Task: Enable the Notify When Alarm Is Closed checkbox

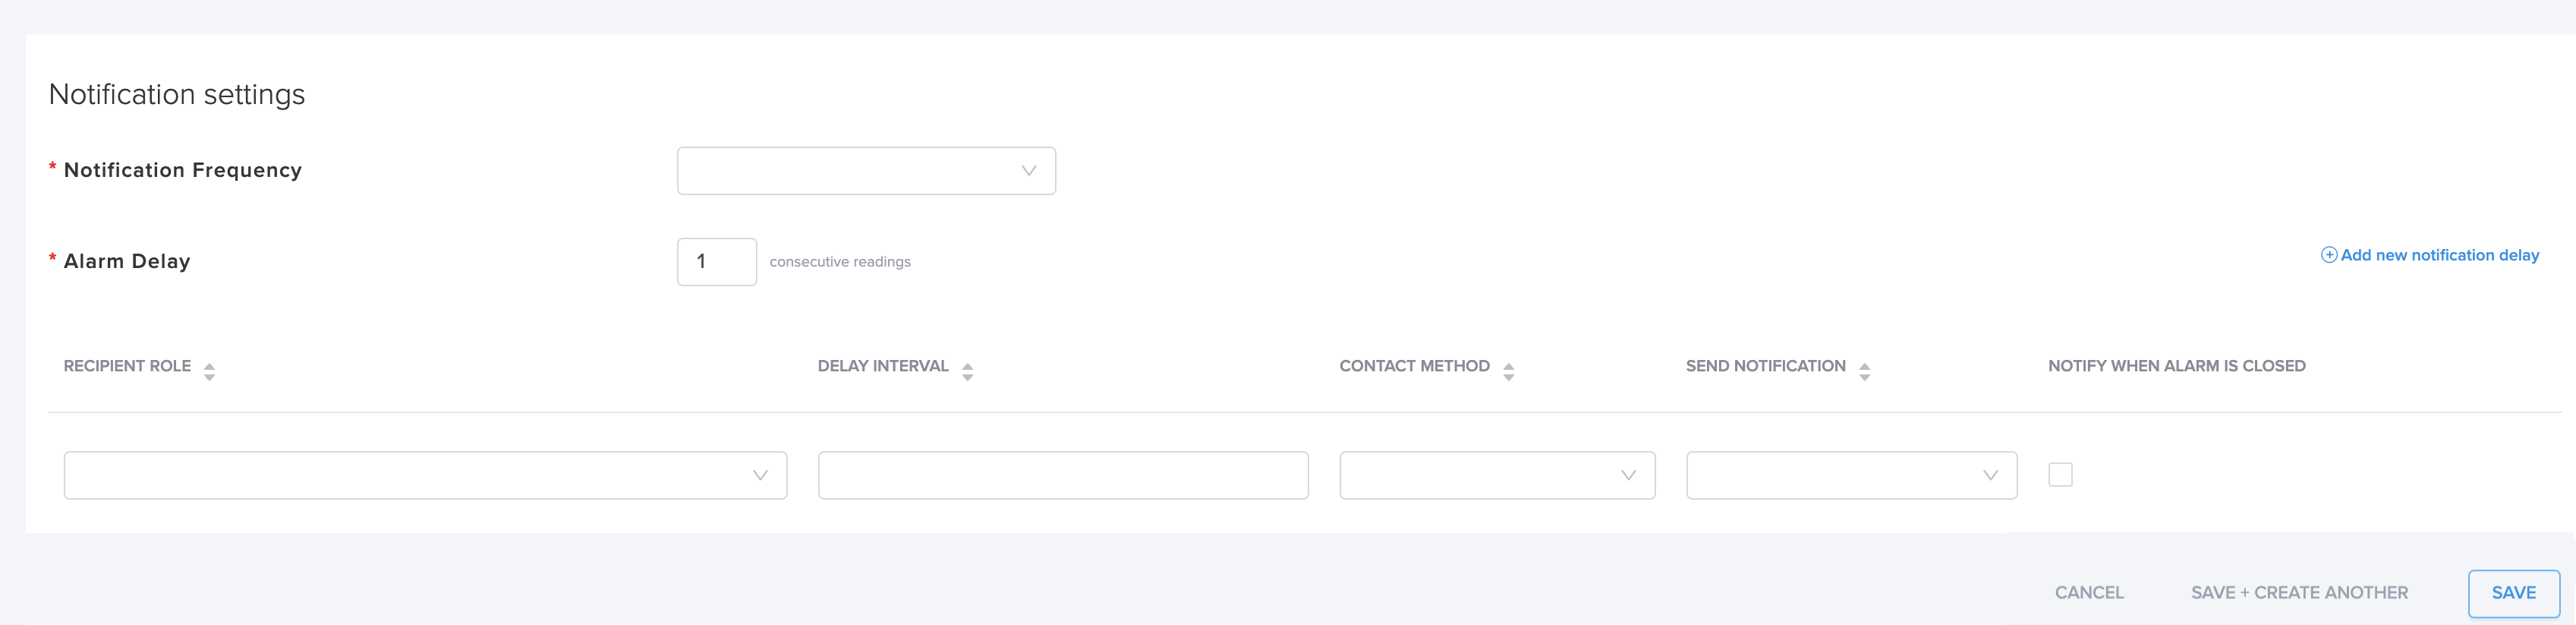Action: click(2059, 474)
